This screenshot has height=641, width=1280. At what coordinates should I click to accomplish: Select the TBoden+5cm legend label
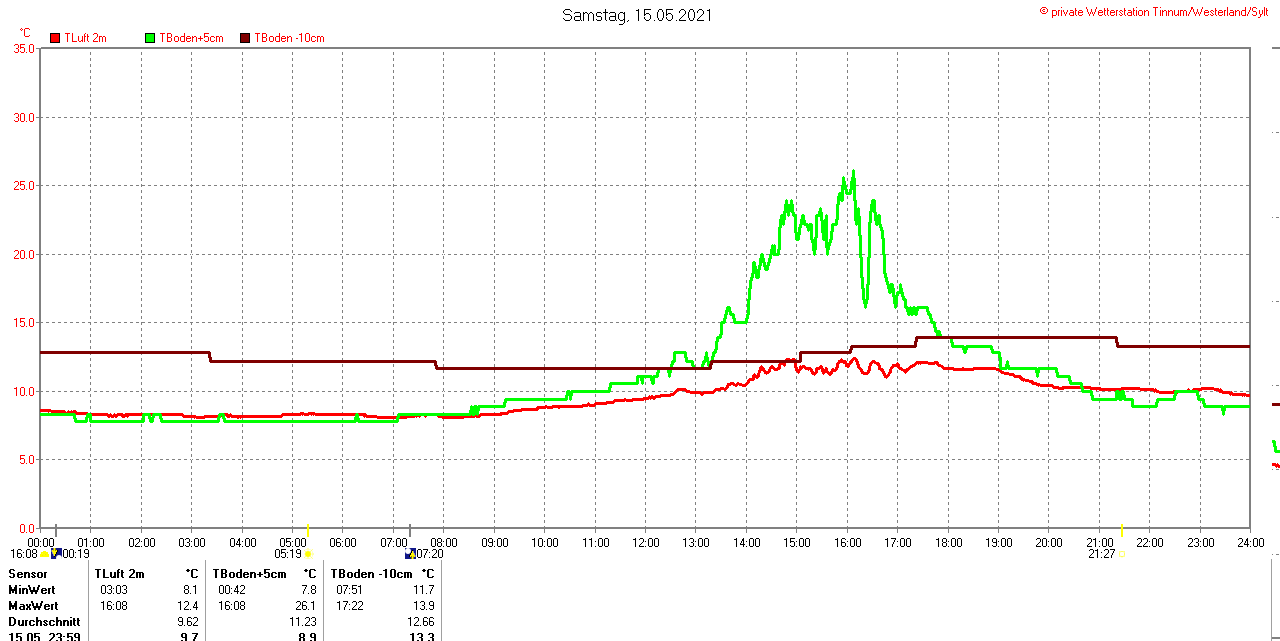coord(191,38)
